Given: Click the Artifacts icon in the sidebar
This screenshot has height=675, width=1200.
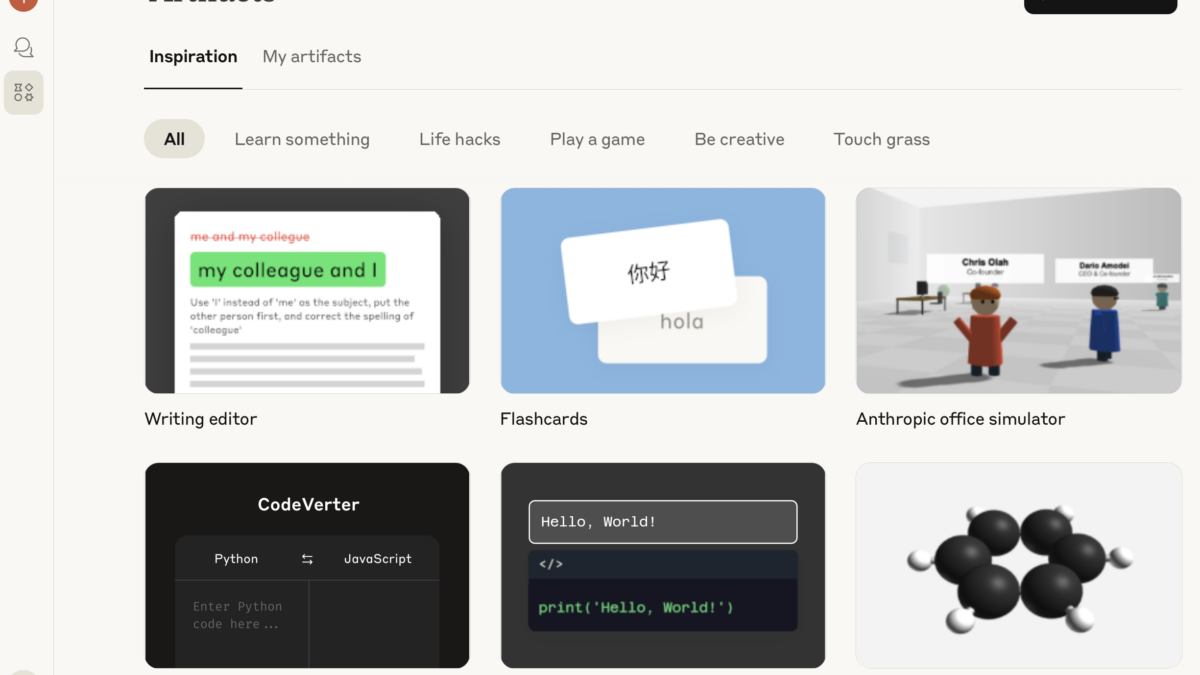Looking at the screenshot, I should pos(24,93).
